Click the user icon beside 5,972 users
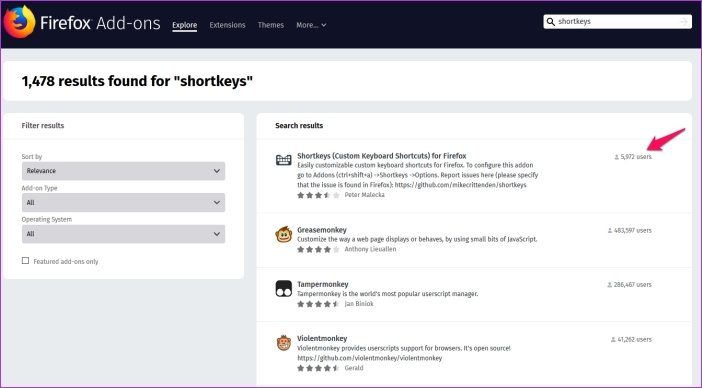This screenshot has width=702, height=388. click(616, 157)
